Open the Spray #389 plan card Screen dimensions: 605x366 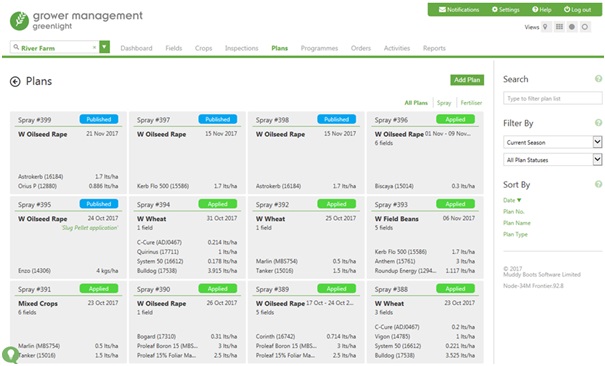pos(306,322)
